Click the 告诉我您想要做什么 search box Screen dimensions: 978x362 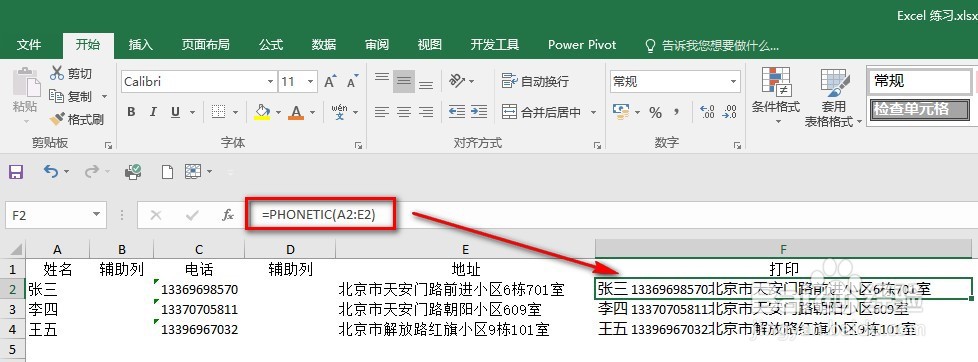pyautogui.click(x=711, y=46)
